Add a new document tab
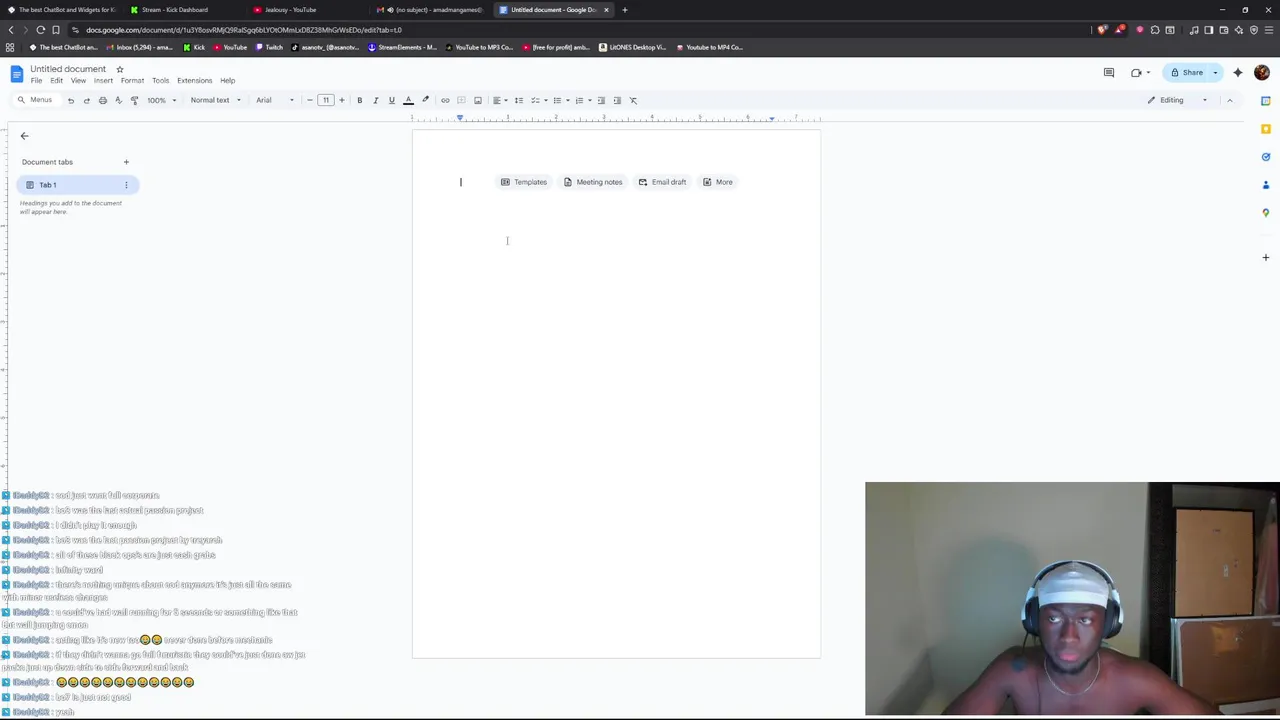 (x=126, y=162)
